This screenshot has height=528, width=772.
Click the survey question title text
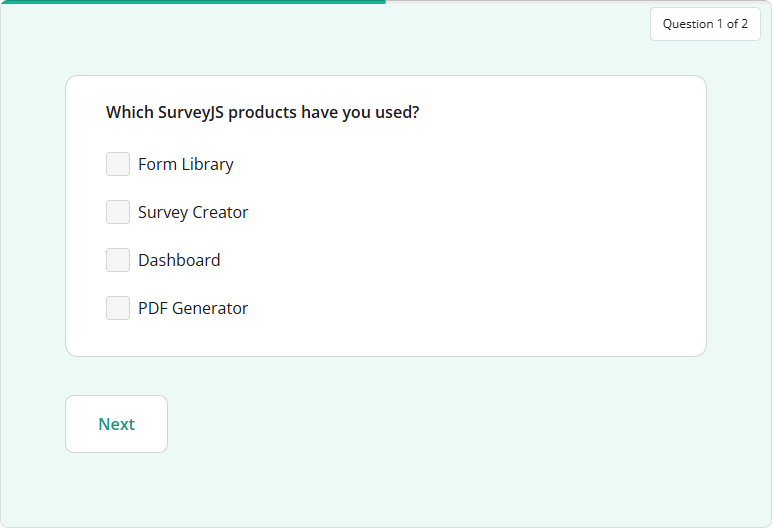pos(262,112)
